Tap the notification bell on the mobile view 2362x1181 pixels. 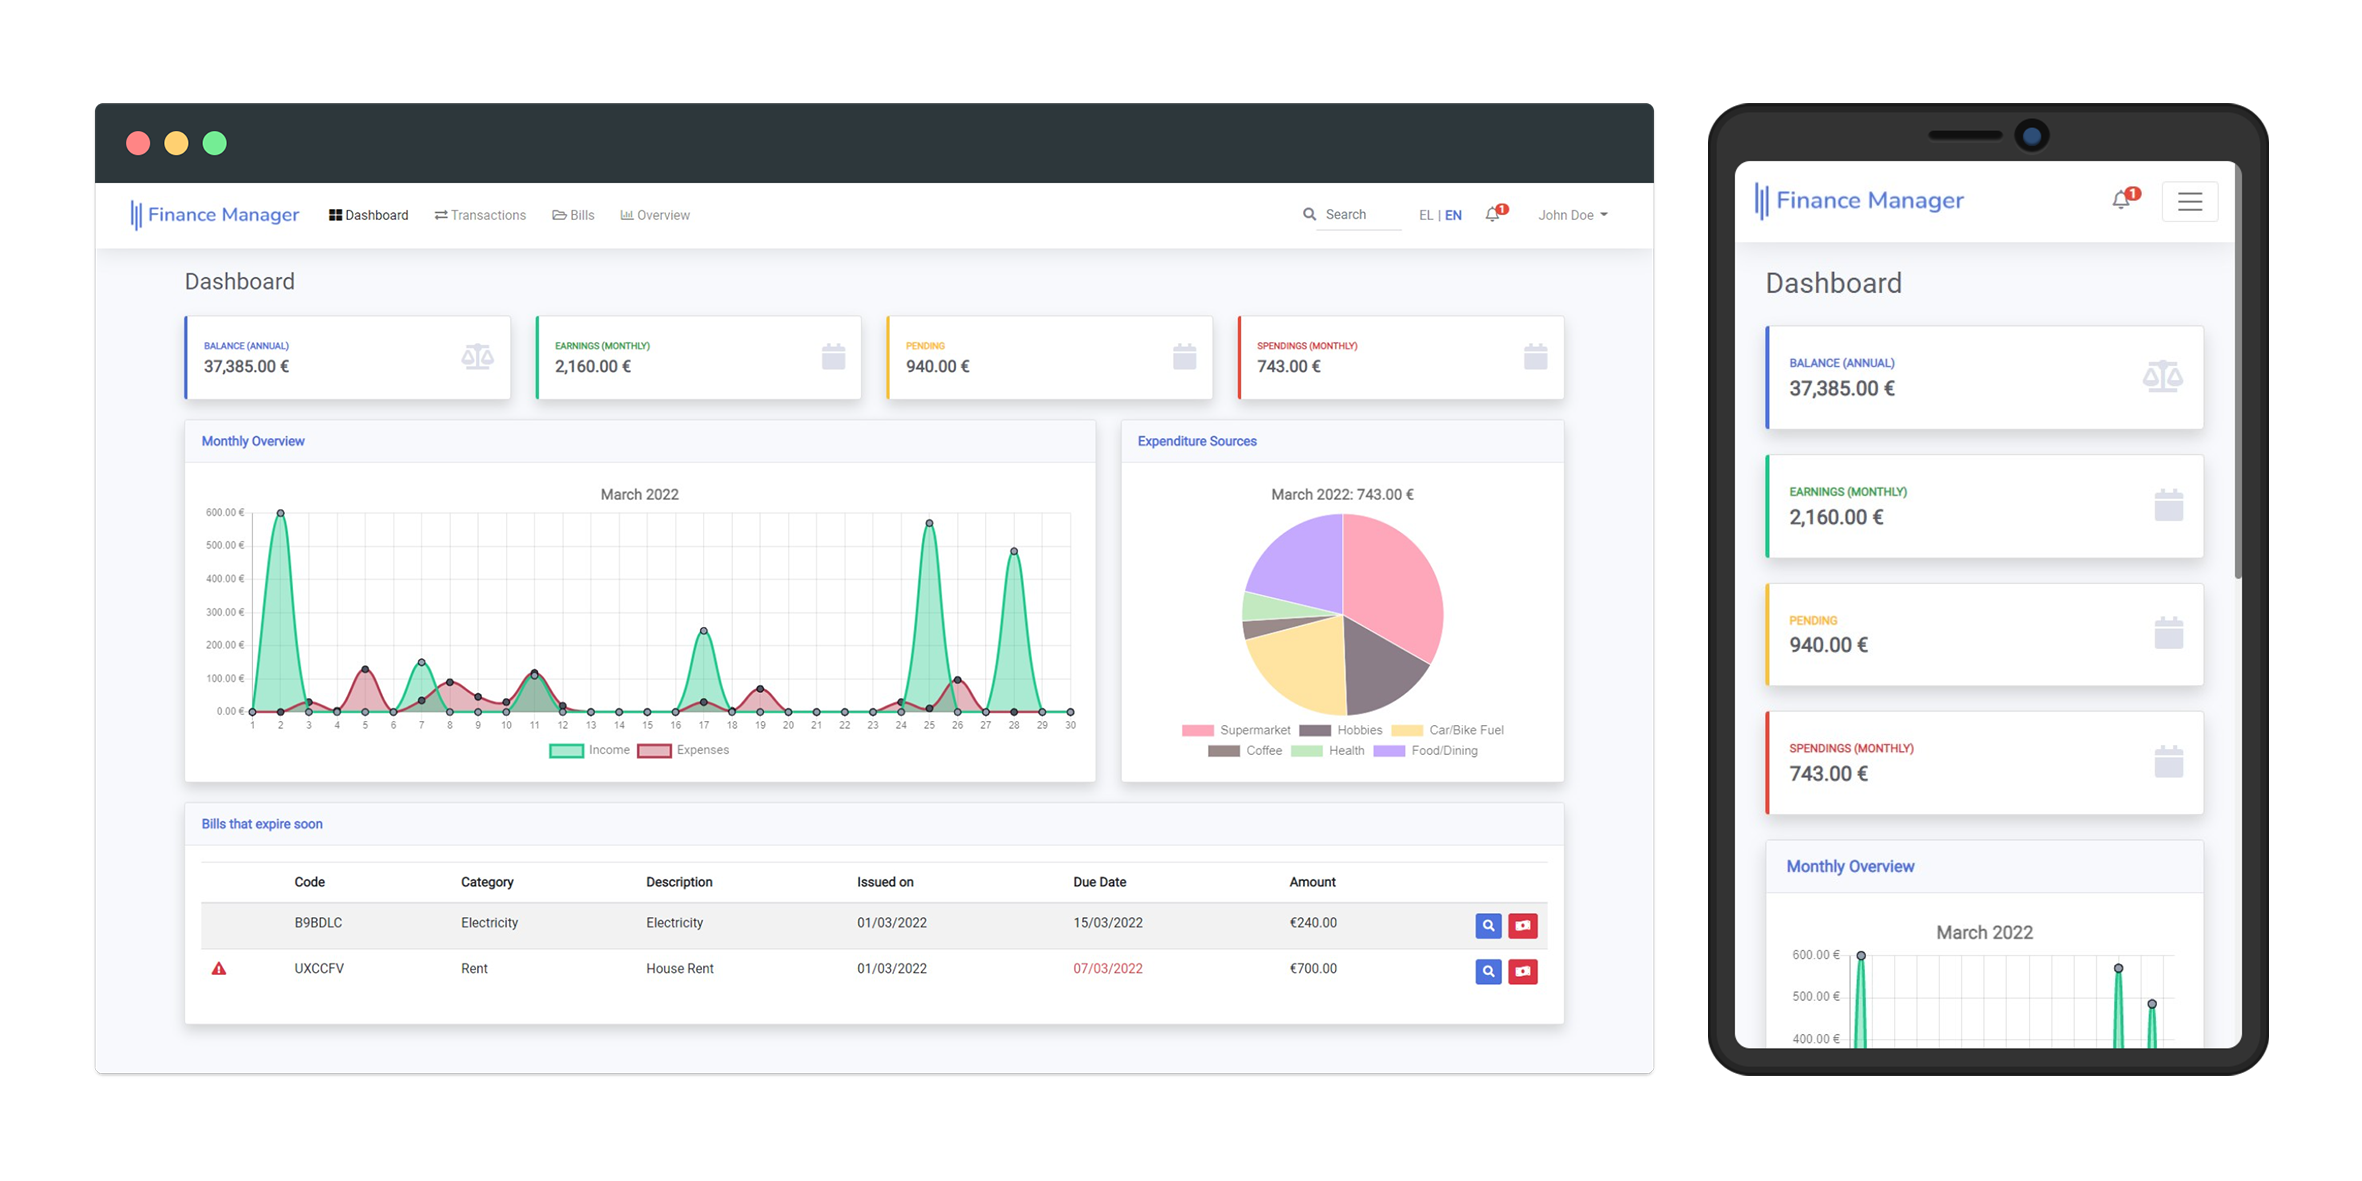point(2124,199)
